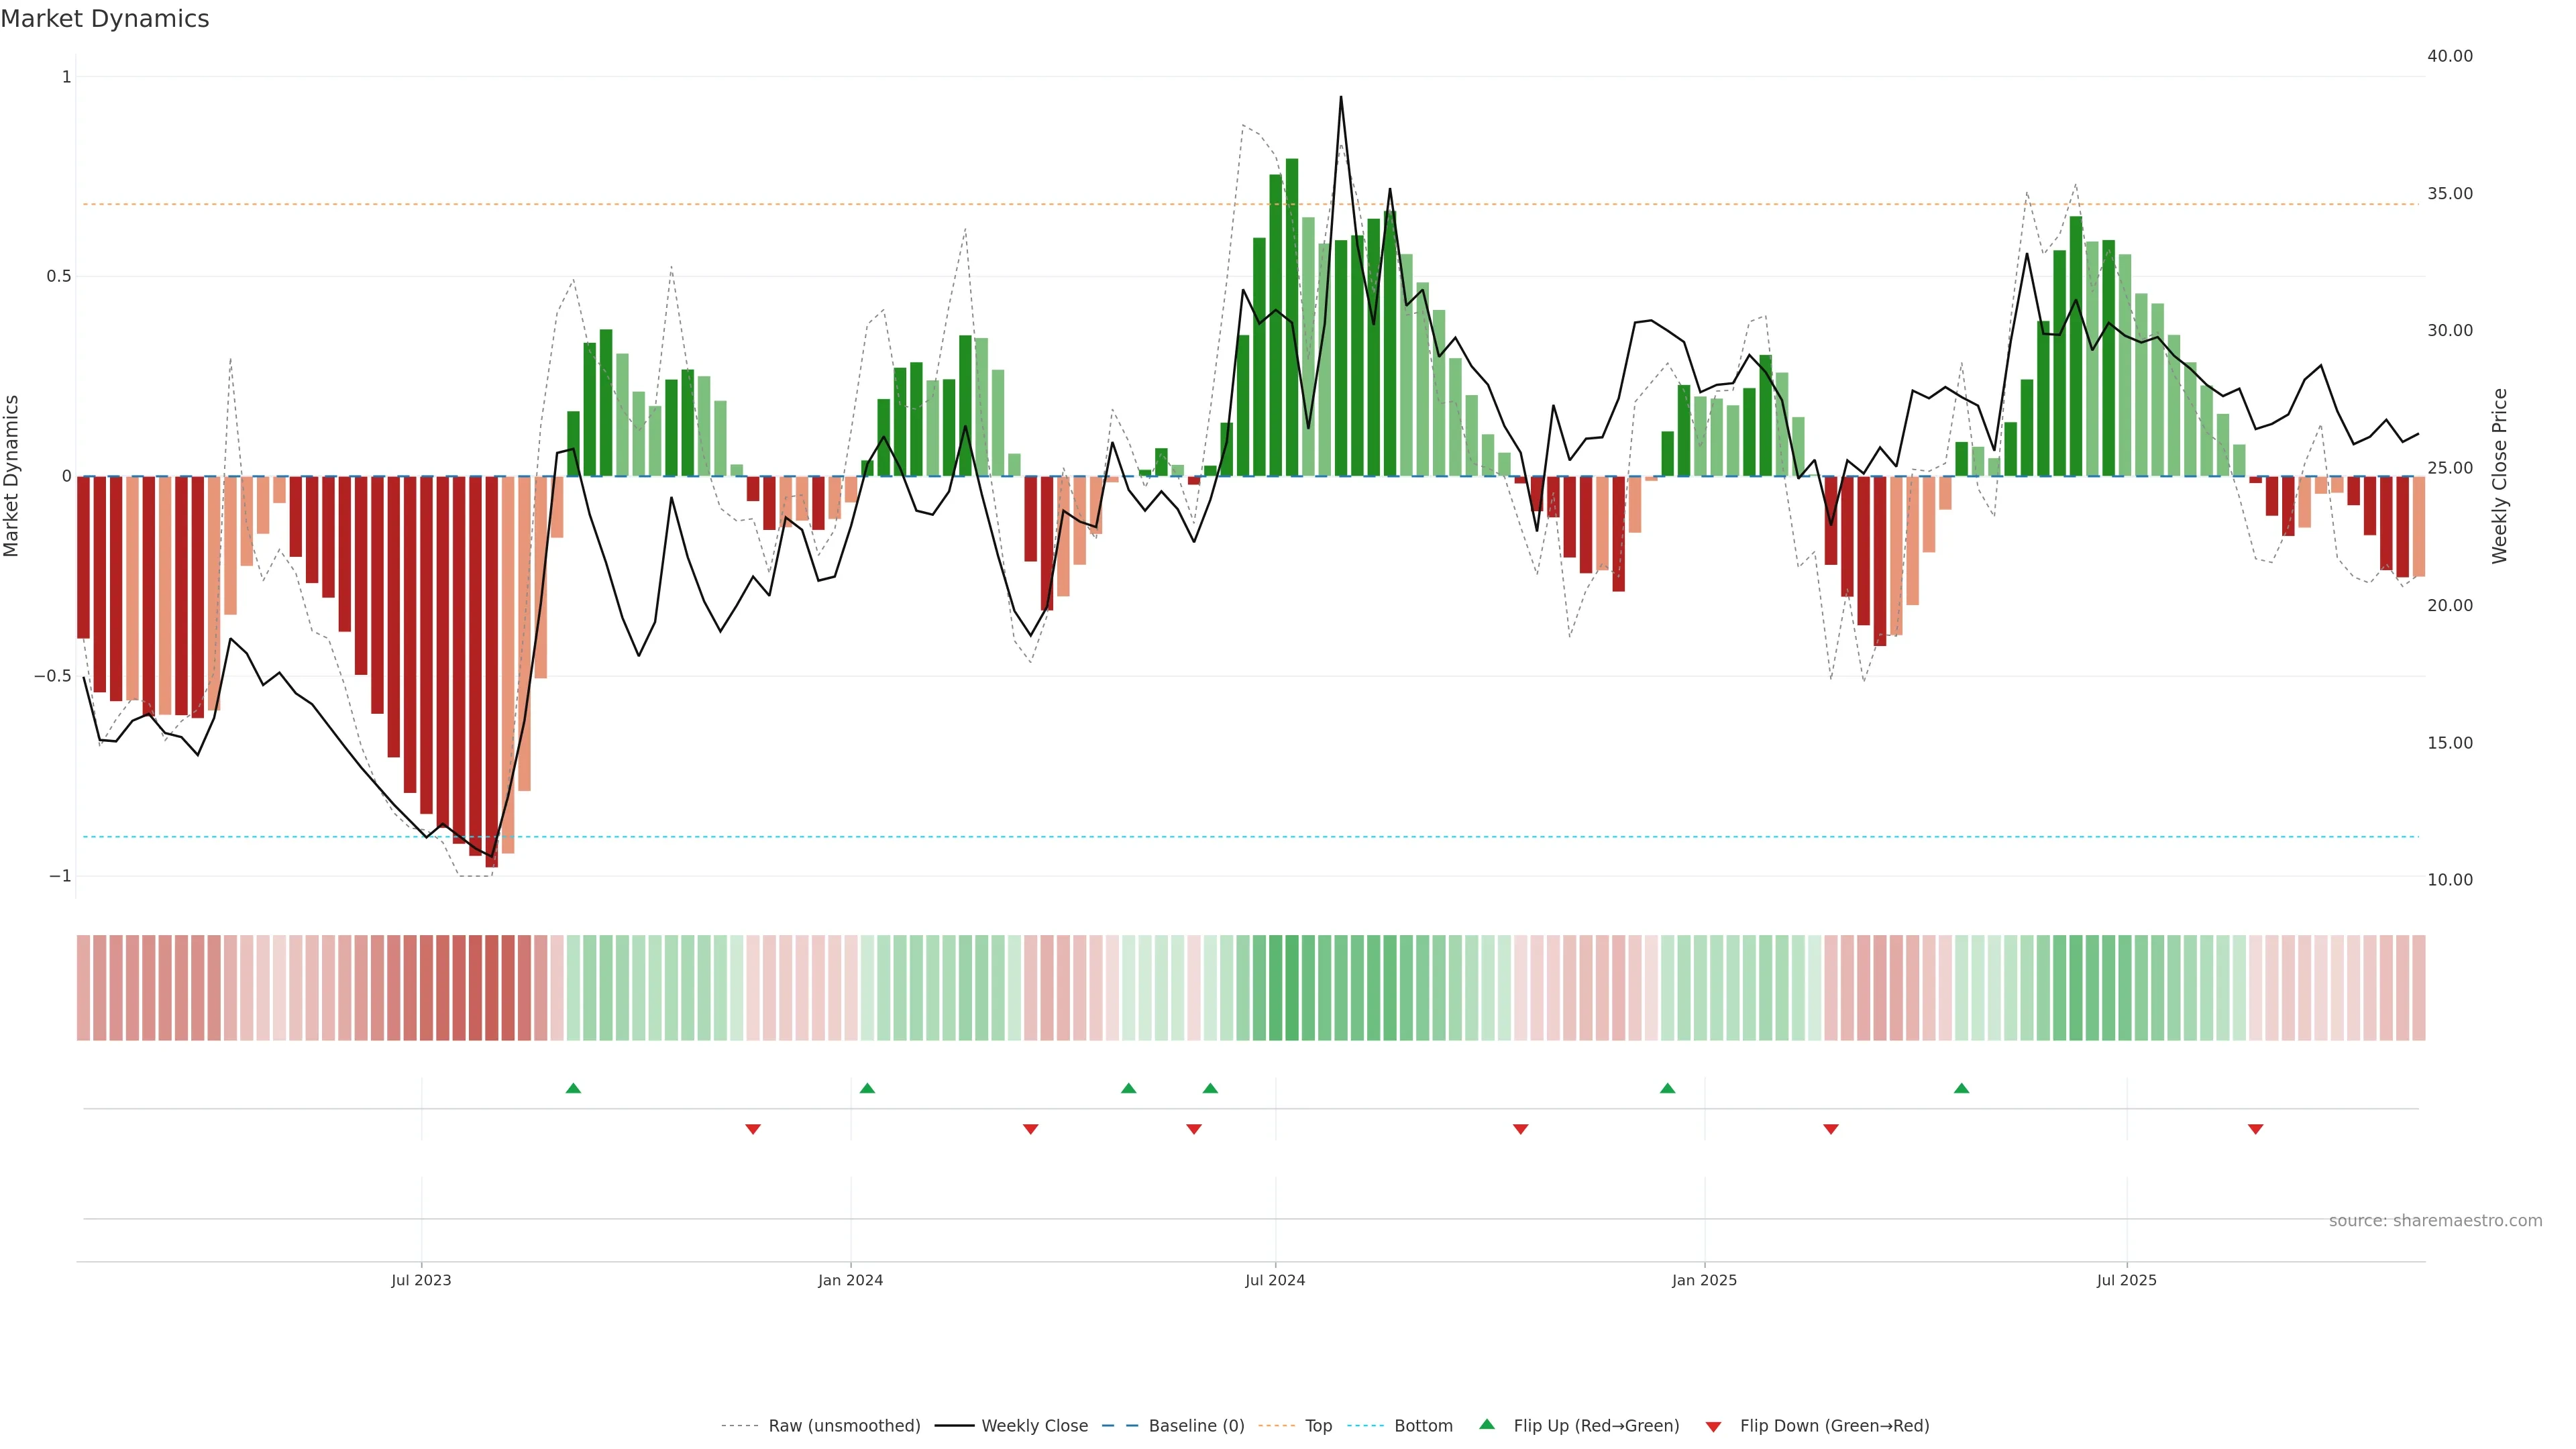Click the green triangle icon in legend
This screenshot has width=2576, height=1449.
pos(1487,1424)
